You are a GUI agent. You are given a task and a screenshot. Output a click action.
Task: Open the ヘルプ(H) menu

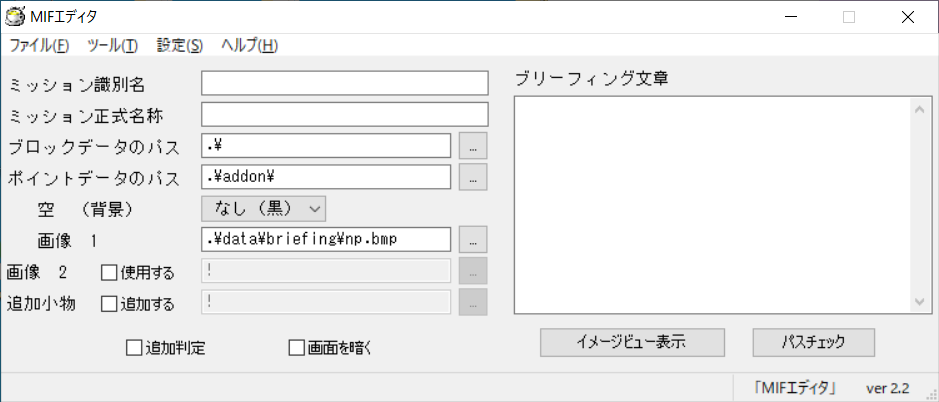(249, 46)
